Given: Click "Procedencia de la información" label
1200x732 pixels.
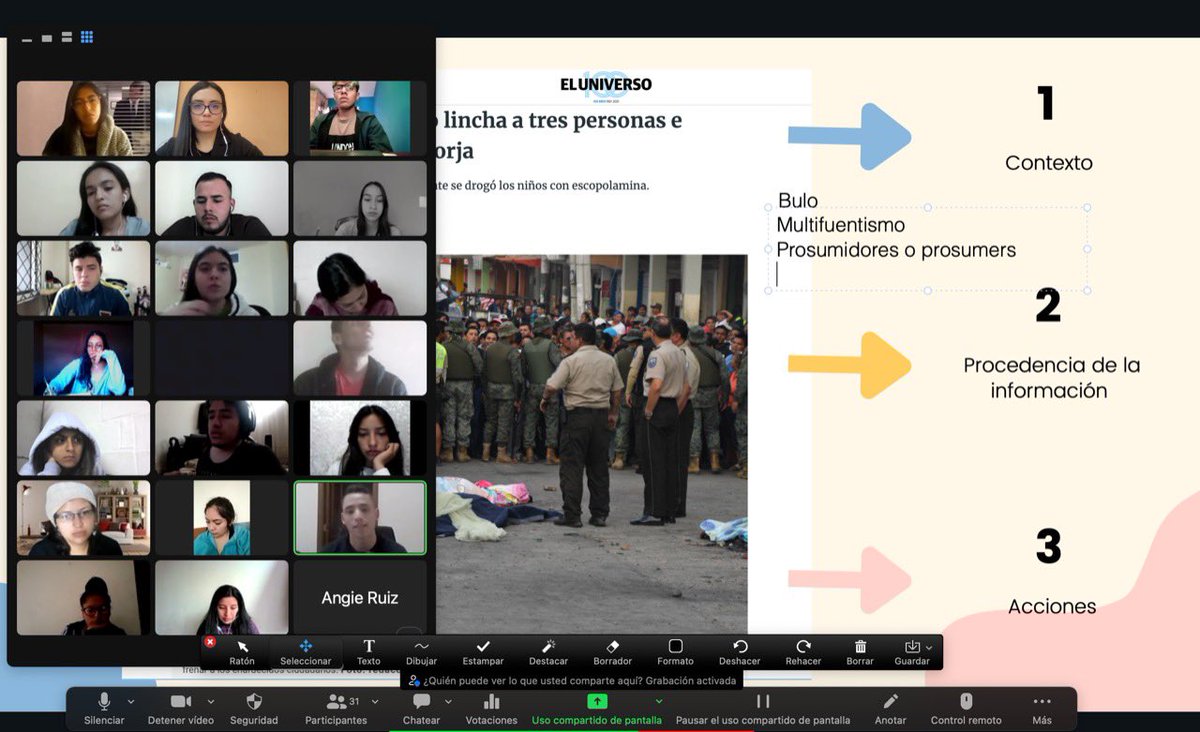Looking at the screenshot, I should [1051, 378].
